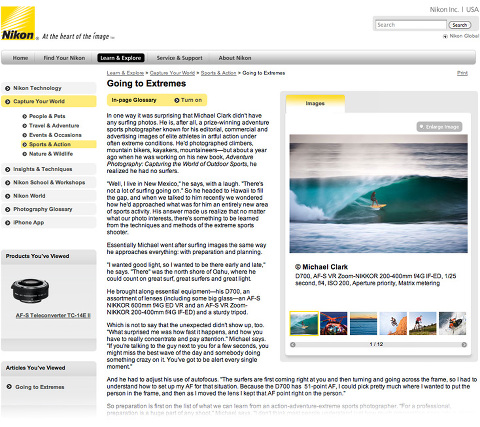Select the mountain biker thumbnail
The width and height of the screenshot is (480, 427).
[x=423, y=323]
